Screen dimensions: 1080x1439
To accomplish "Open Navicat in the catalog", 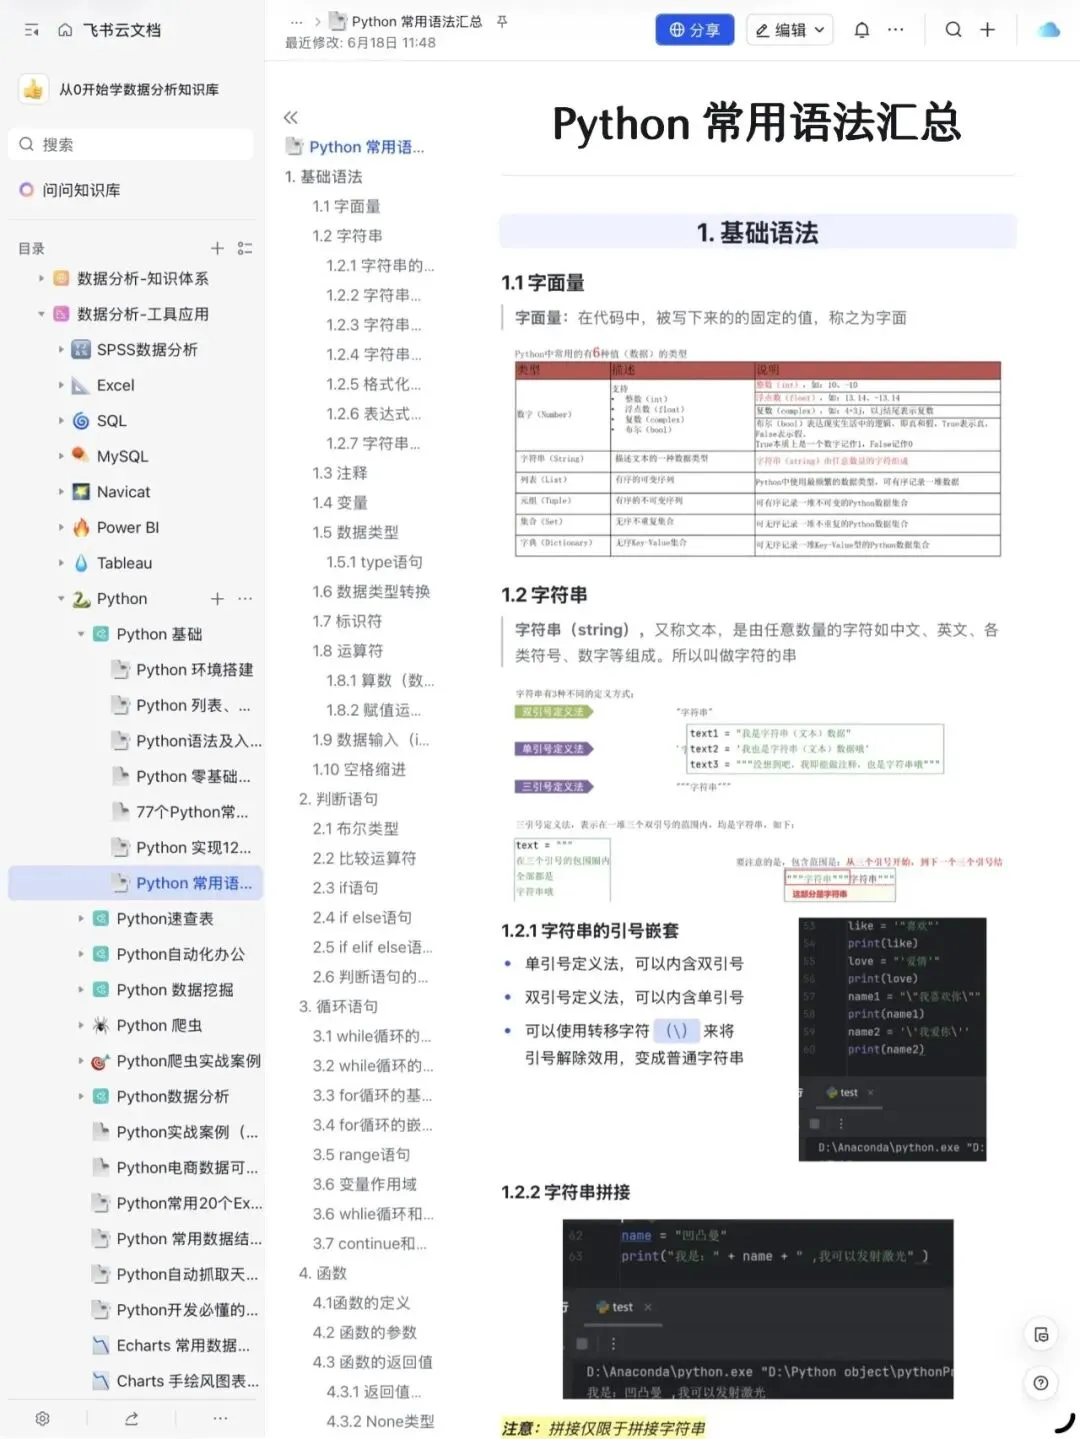I will coord(123,492).
